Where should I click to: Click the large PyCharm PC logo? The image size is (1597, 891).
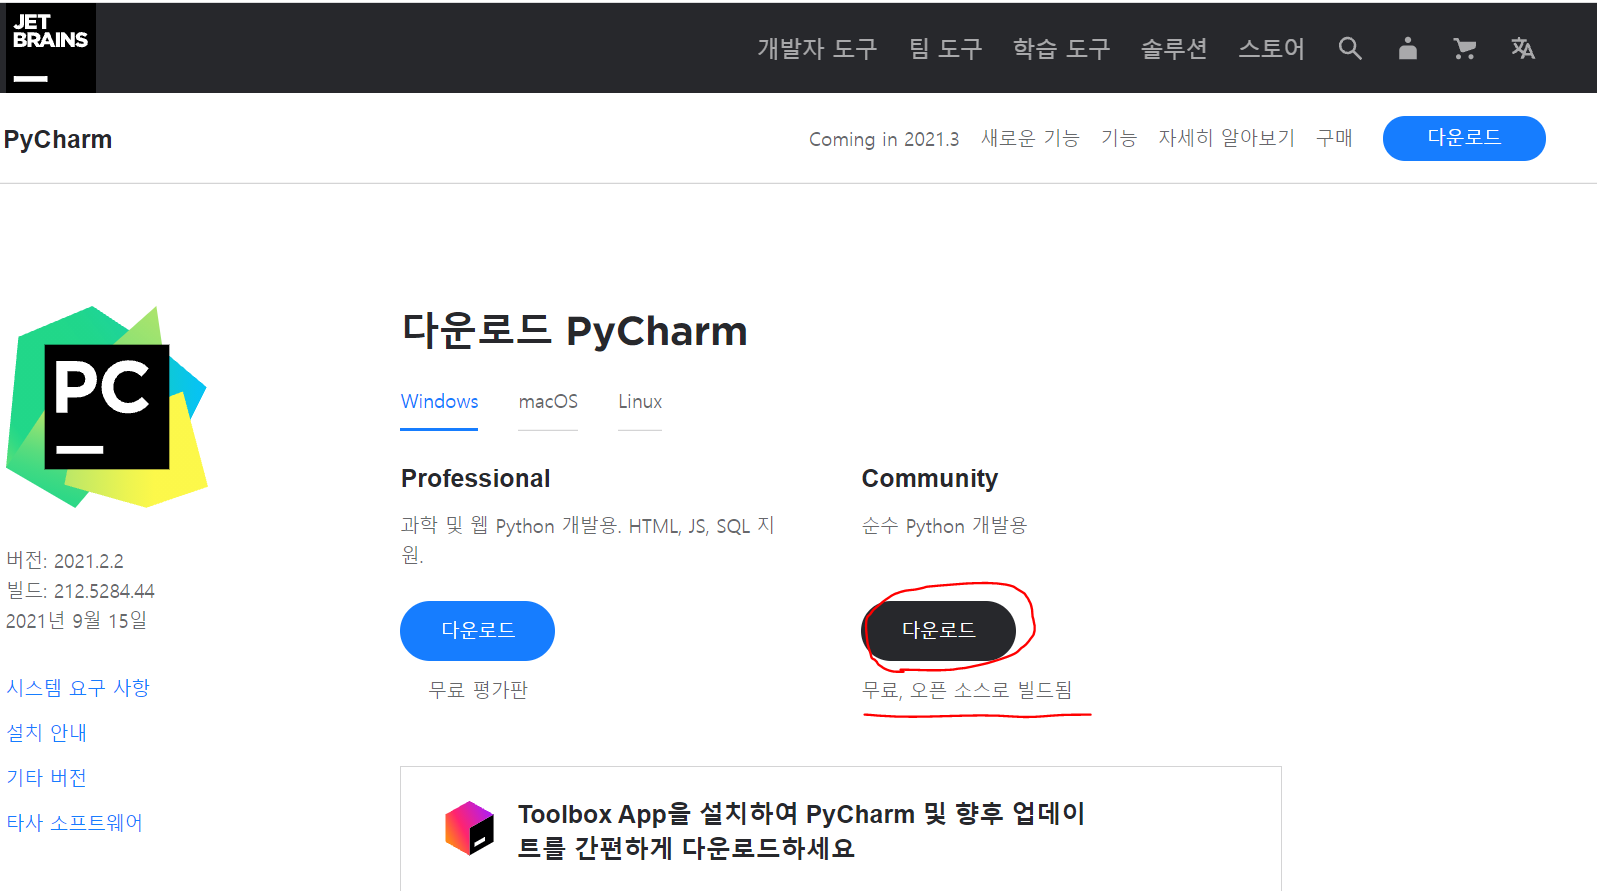(107, 406)
